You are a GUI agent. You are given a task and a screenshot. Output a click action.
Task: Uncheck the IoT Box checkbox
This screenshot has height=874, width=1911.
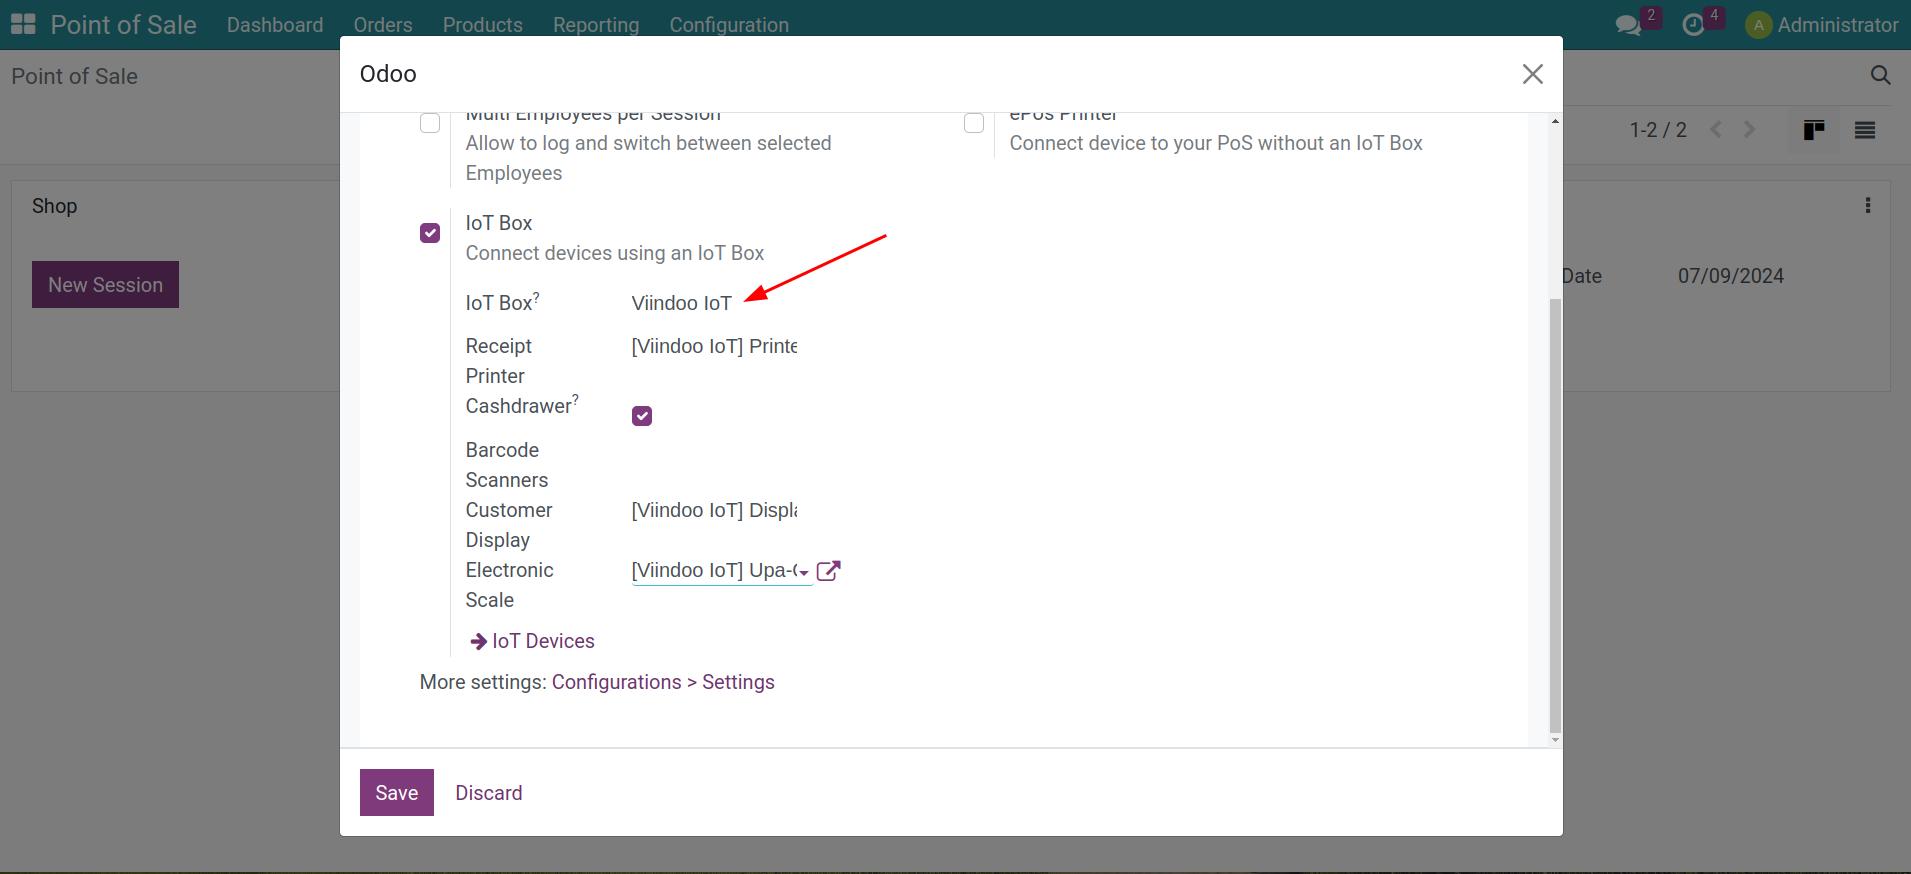click(430, 233)
